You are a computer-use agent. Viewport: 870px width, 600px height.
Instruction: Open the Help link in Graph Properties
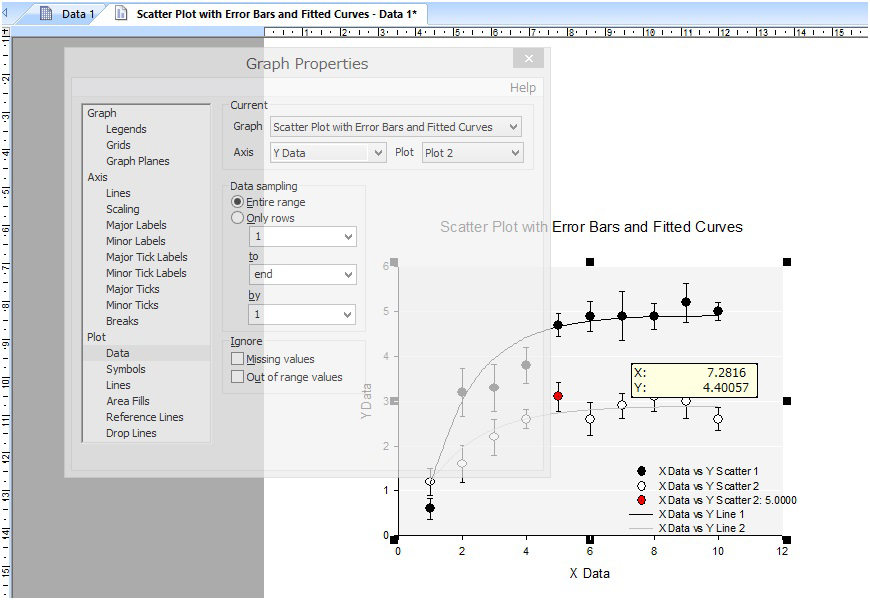(x=522, y=88)
